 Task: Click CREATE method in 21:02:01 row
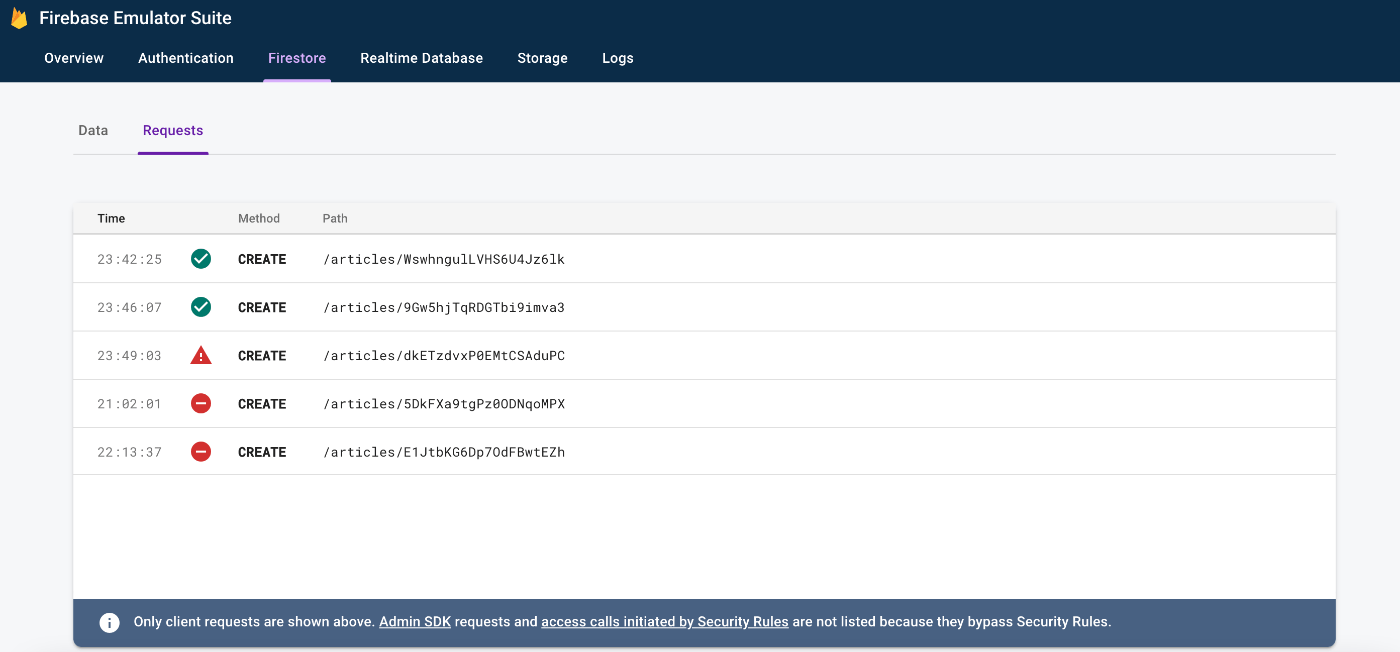pos(262,404)
